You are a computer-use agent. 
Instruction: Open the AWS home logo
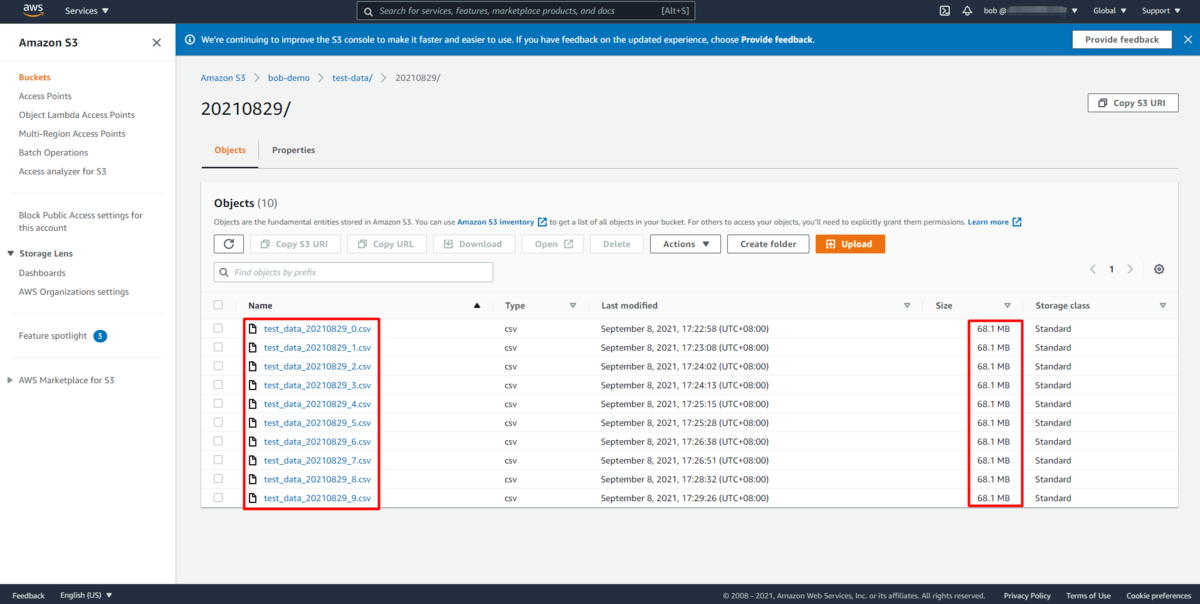click(33, 11)
